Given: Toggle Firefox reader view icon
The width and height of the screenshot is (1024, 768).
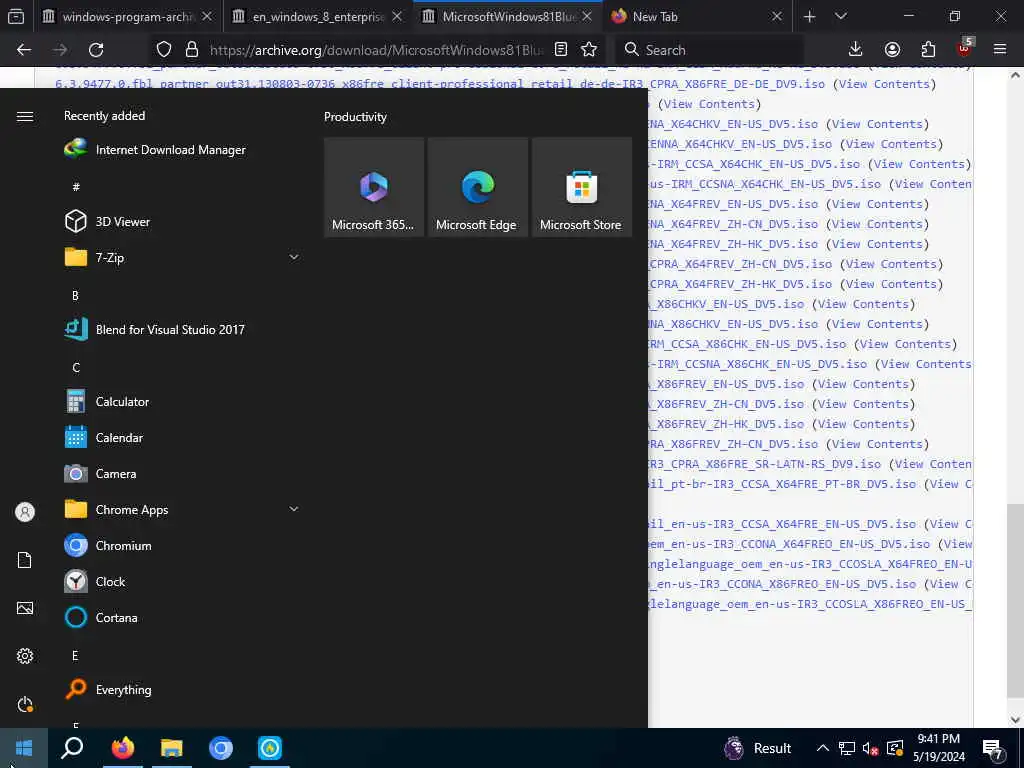Looking at the screenshot, I should click(560, 50).
